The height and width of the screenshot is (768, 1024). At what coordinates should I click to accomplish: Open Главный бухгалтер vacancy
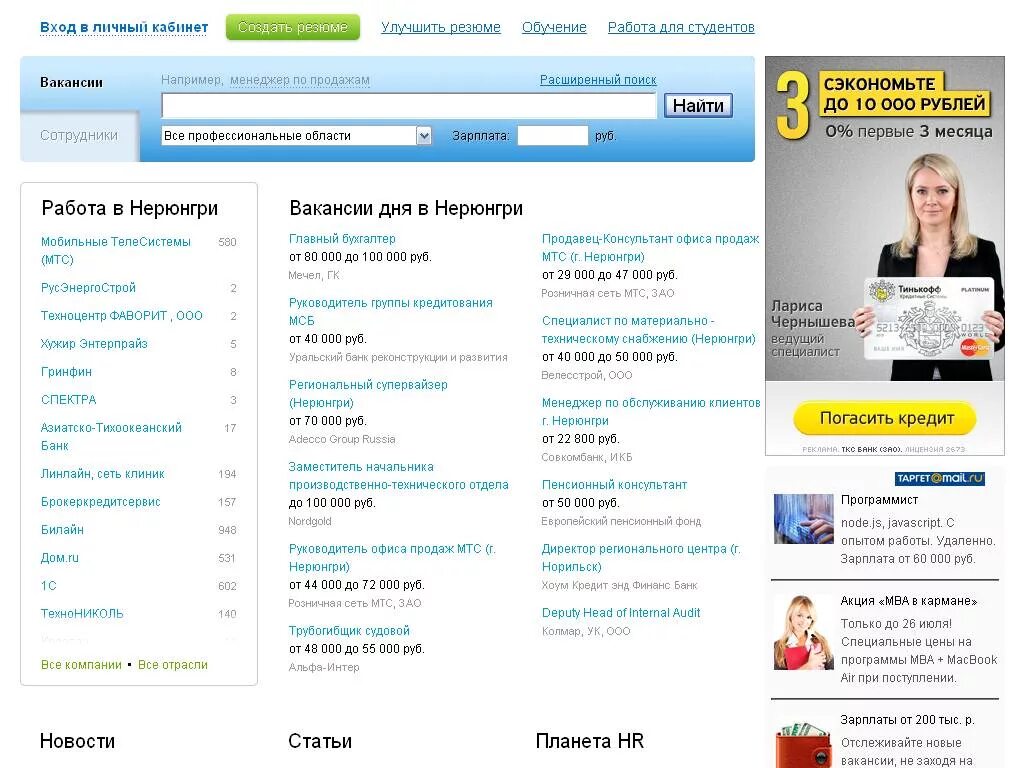(342, 239)
